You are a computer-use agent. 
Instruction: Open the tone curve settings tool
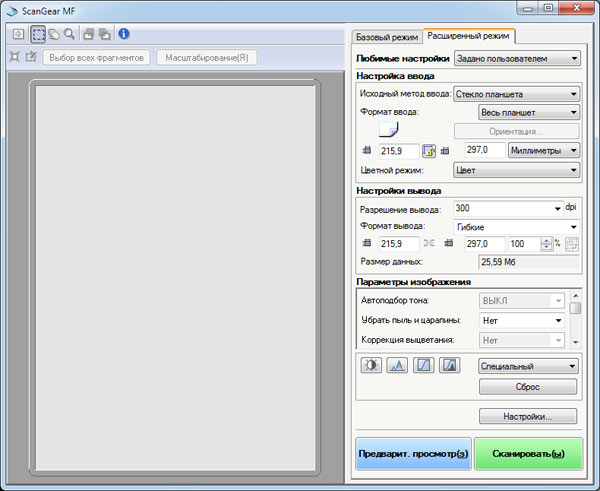424,365
